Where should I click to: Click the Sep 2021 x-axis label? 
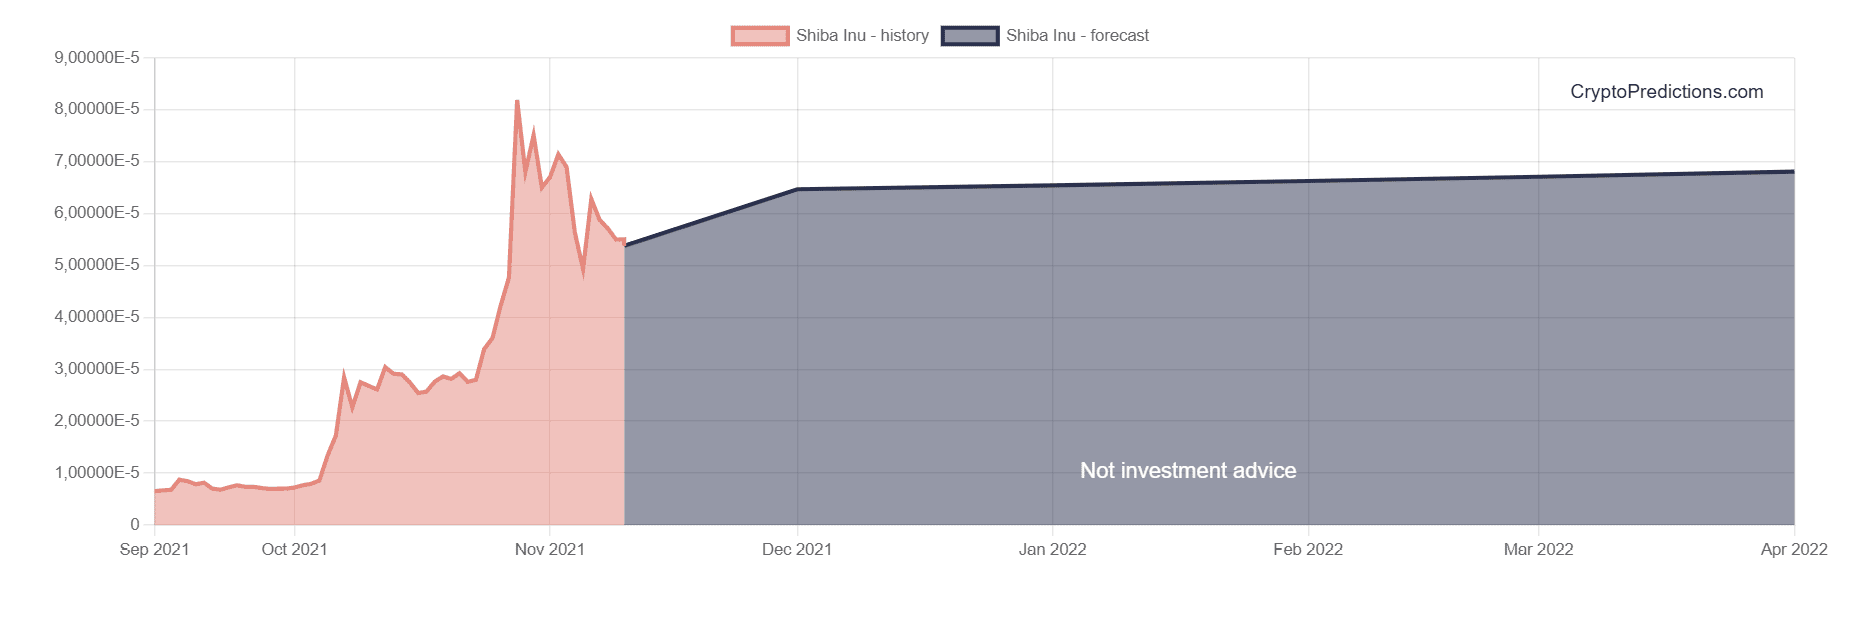tap(154, 550)
